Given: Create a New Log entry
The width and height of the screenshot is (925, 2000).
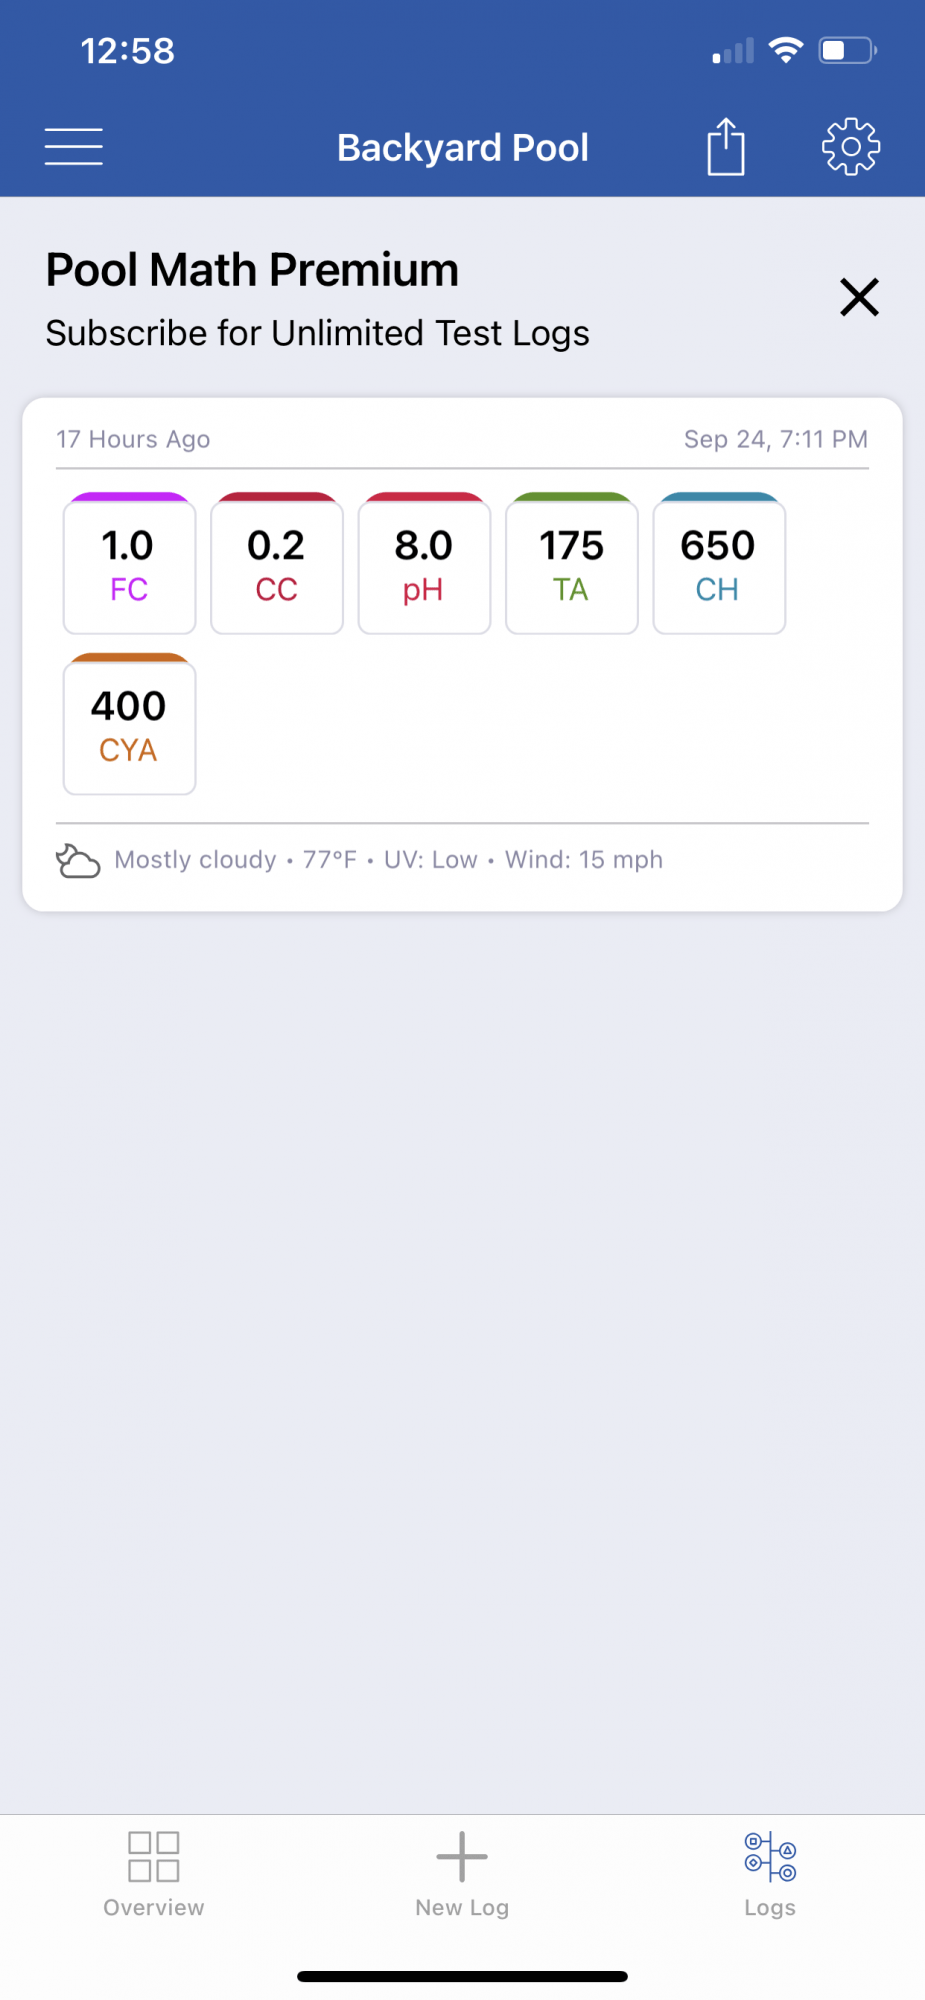Looking at the screenshot, I should point(462,1874).
